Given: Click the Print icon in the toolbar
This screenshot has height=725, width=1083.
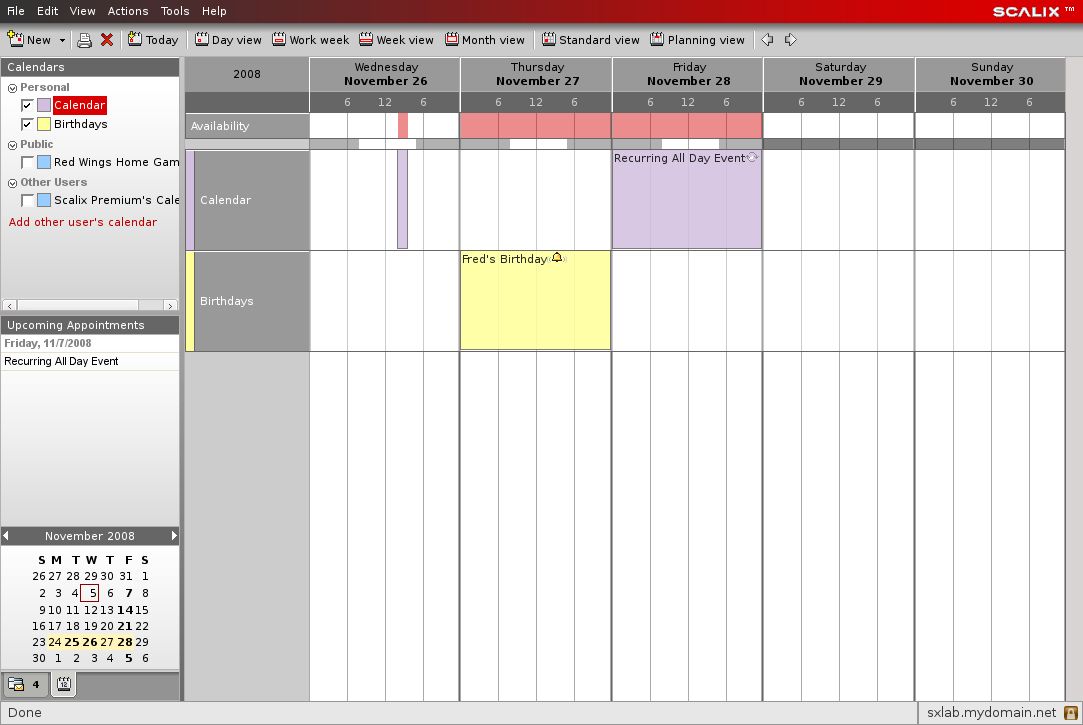Looking at the screenshot, I should pyautogui.click(x=85, y=40).
